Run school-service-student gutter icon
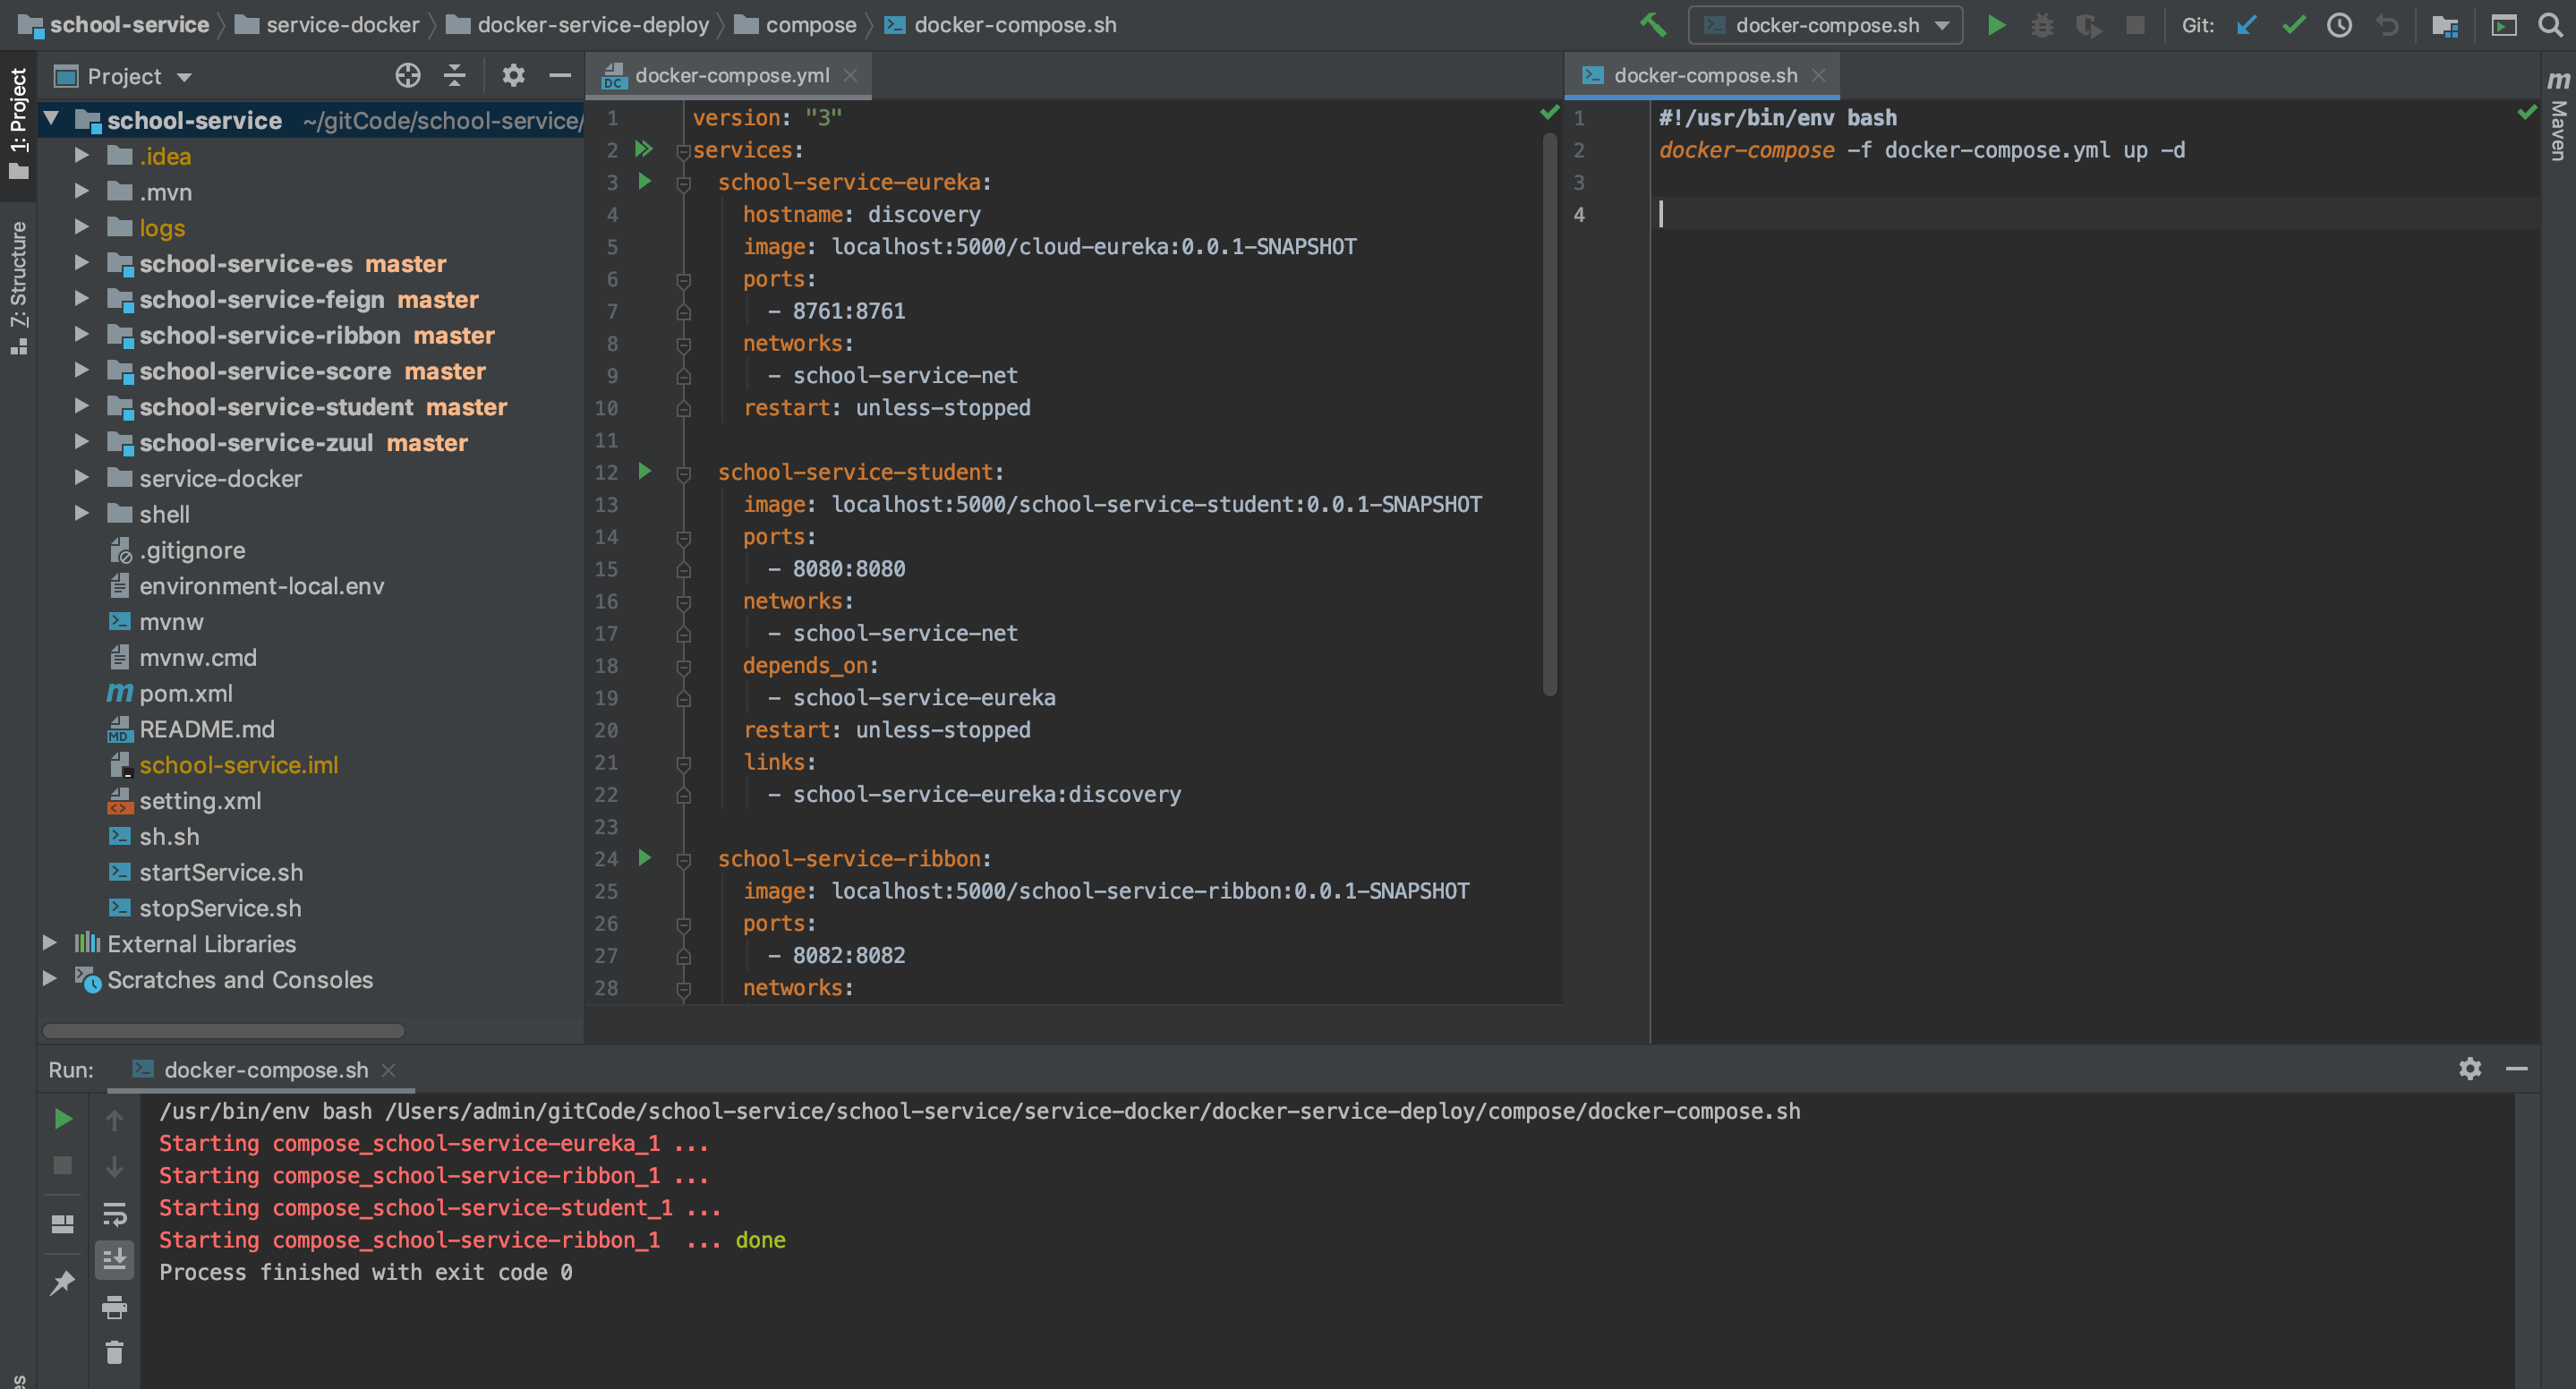 click(645, 471)
